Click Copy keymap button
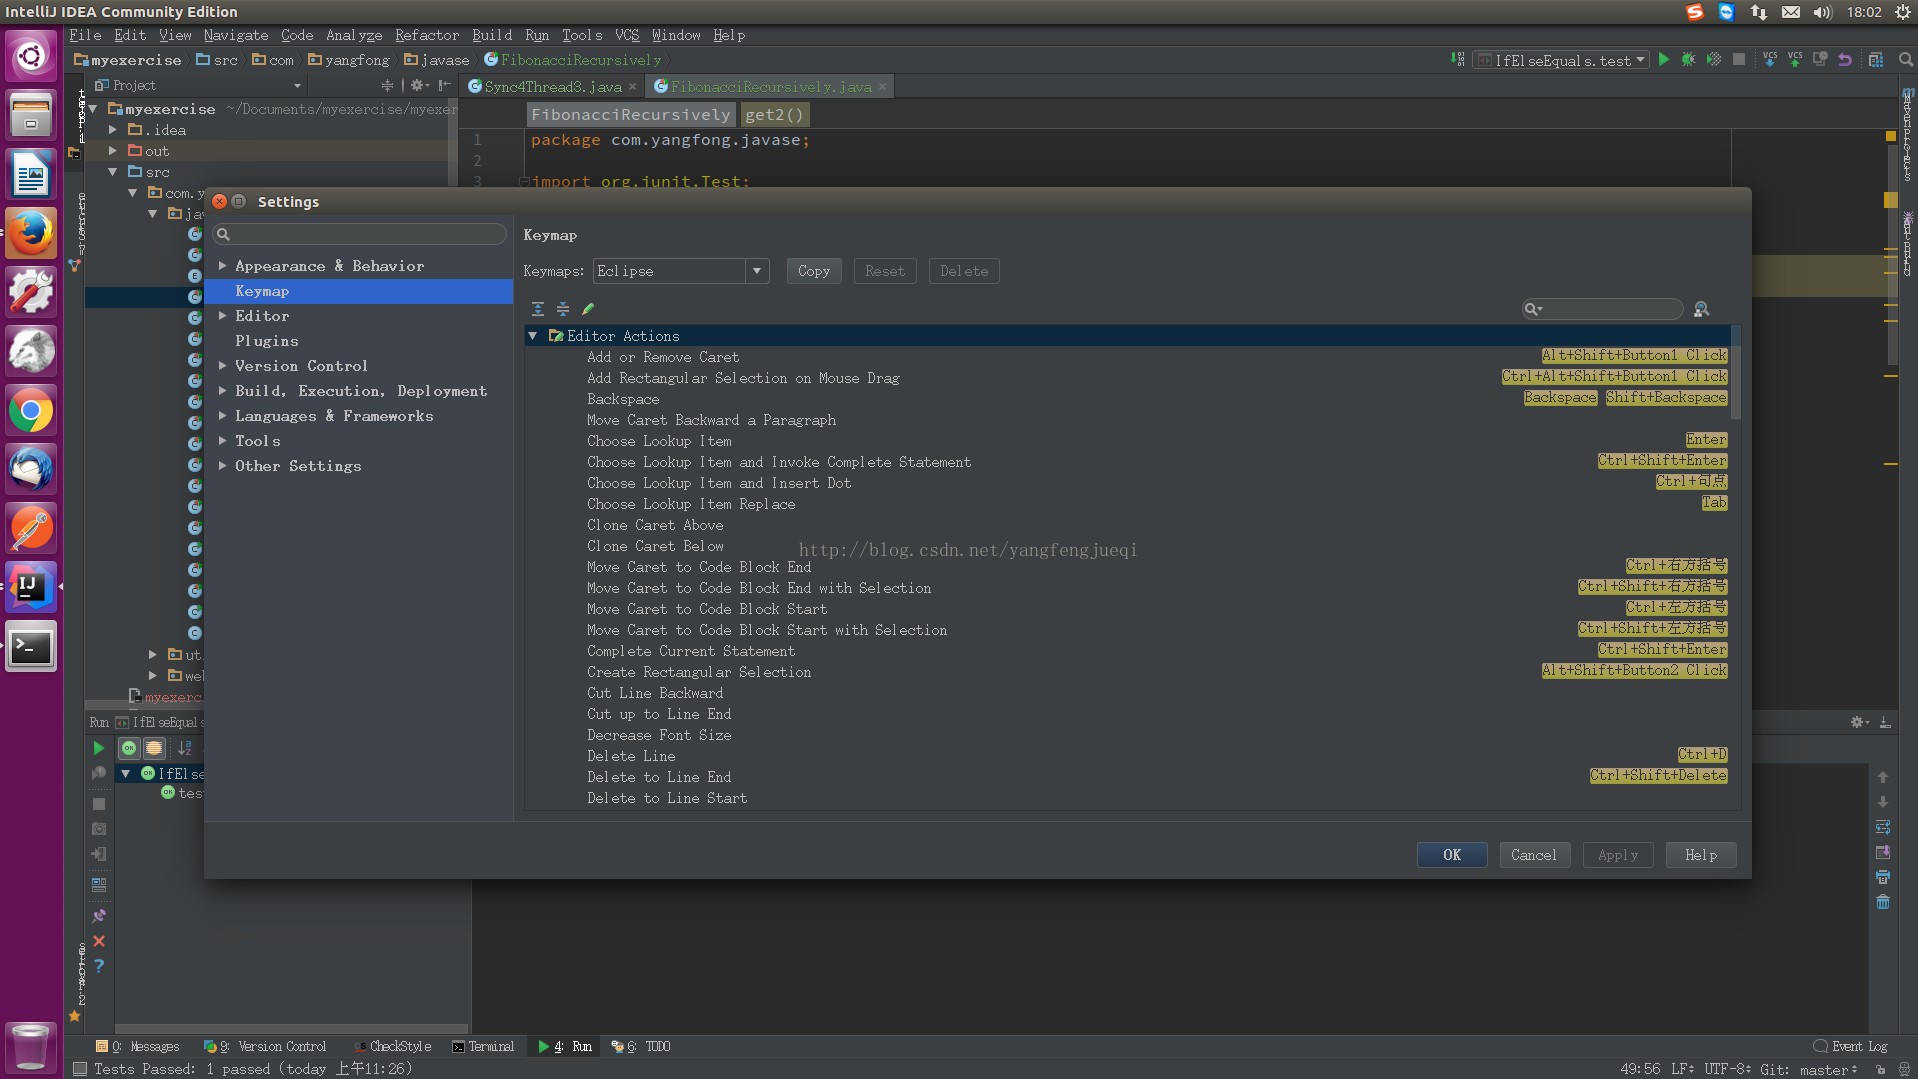 click(x=814, y=271)
